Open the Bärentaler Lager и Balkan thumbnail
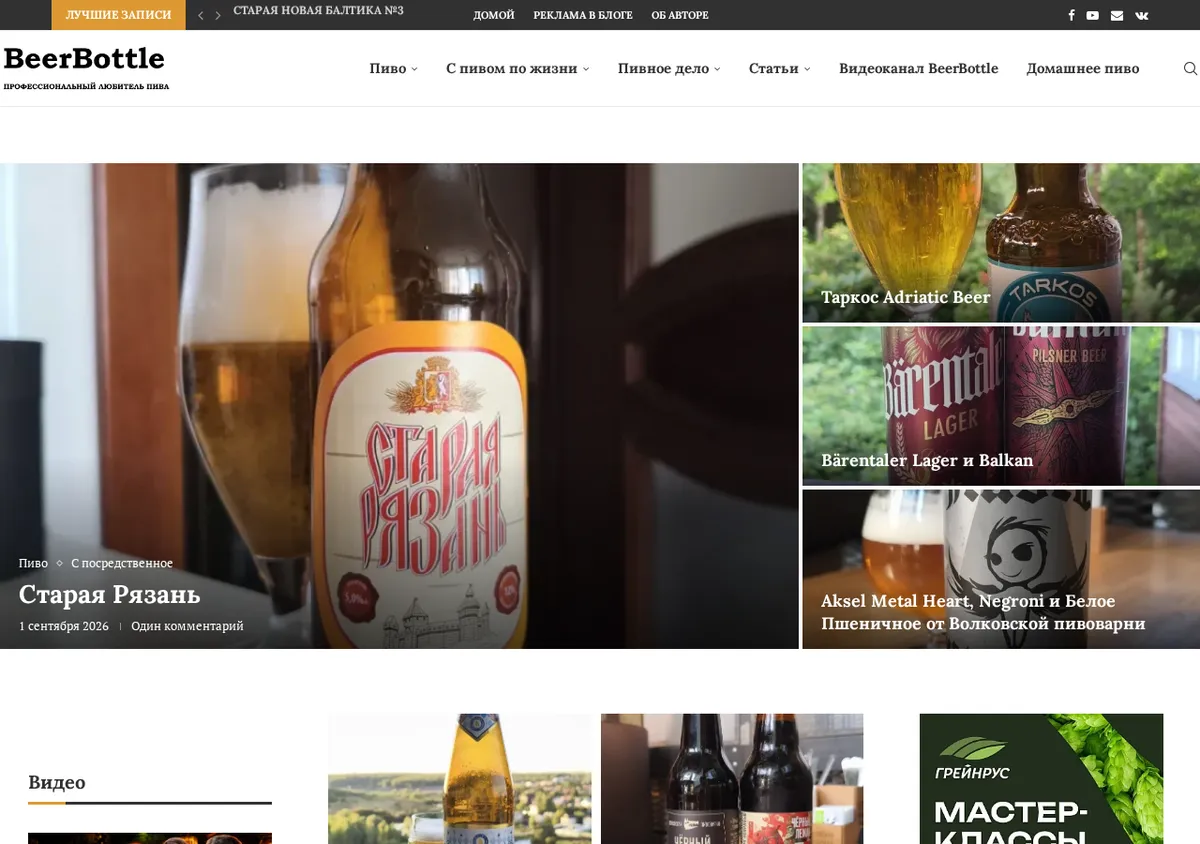Image resolution: width=1200 pixels, height=844 pixels. [1001, 405]
